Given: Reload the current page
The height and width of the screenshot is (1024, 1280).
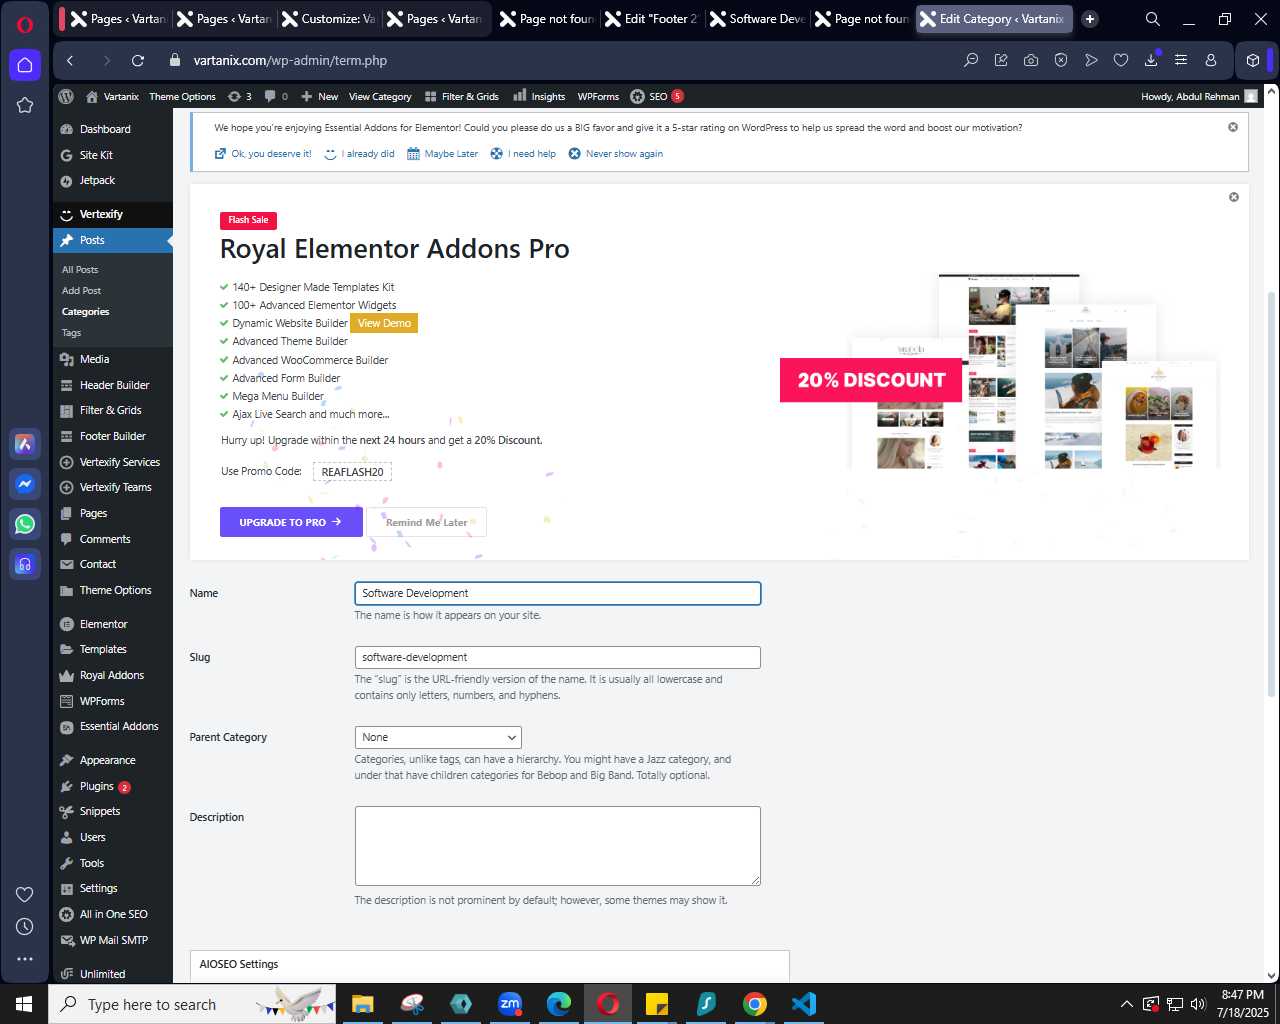Looking at the screenshot, I should click(x=138, y=60).
